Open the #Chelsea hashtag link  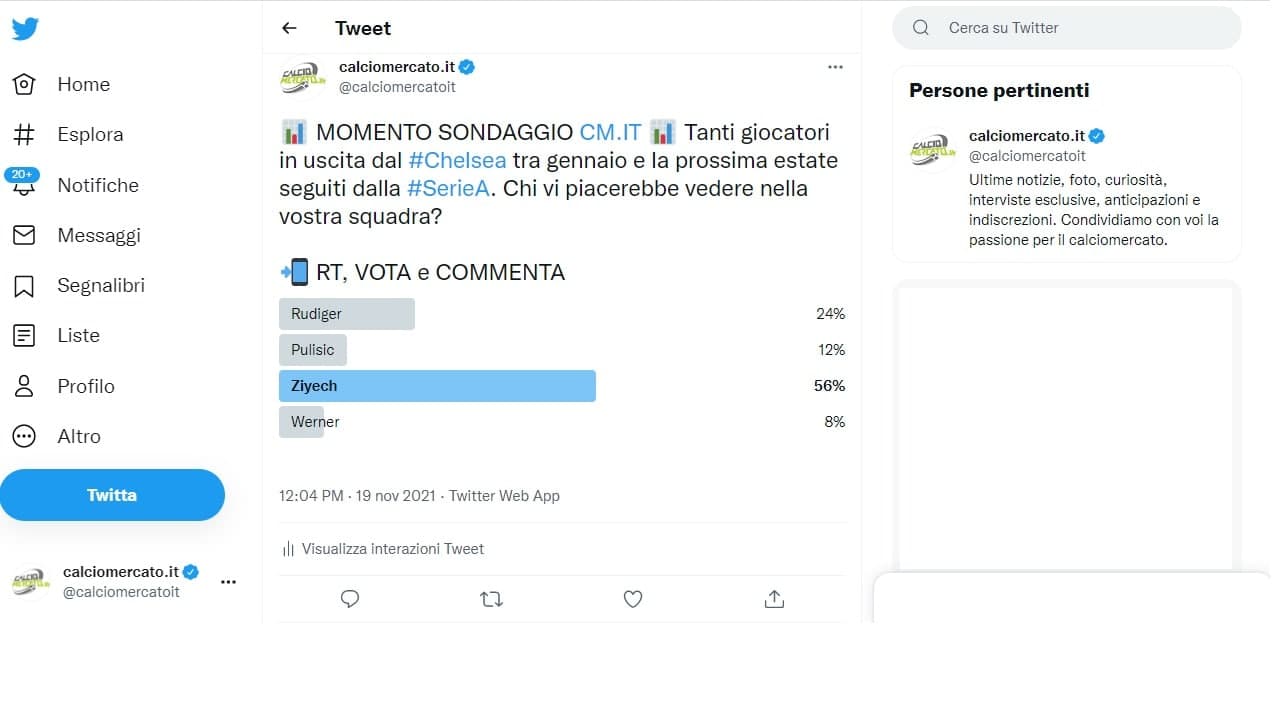tap(457, 160)
